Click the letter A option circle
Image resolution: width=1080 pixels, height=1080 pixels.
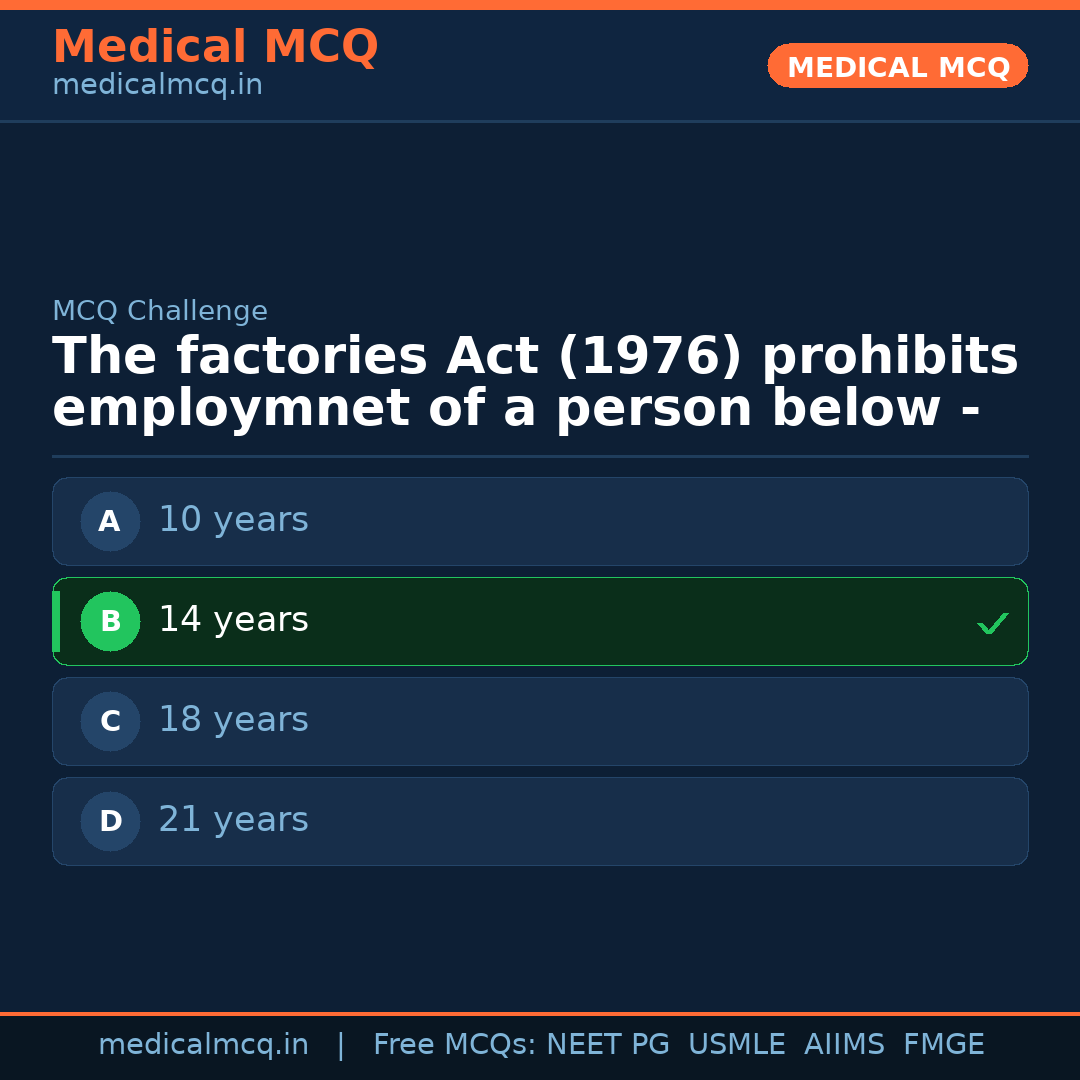(110, 521)
